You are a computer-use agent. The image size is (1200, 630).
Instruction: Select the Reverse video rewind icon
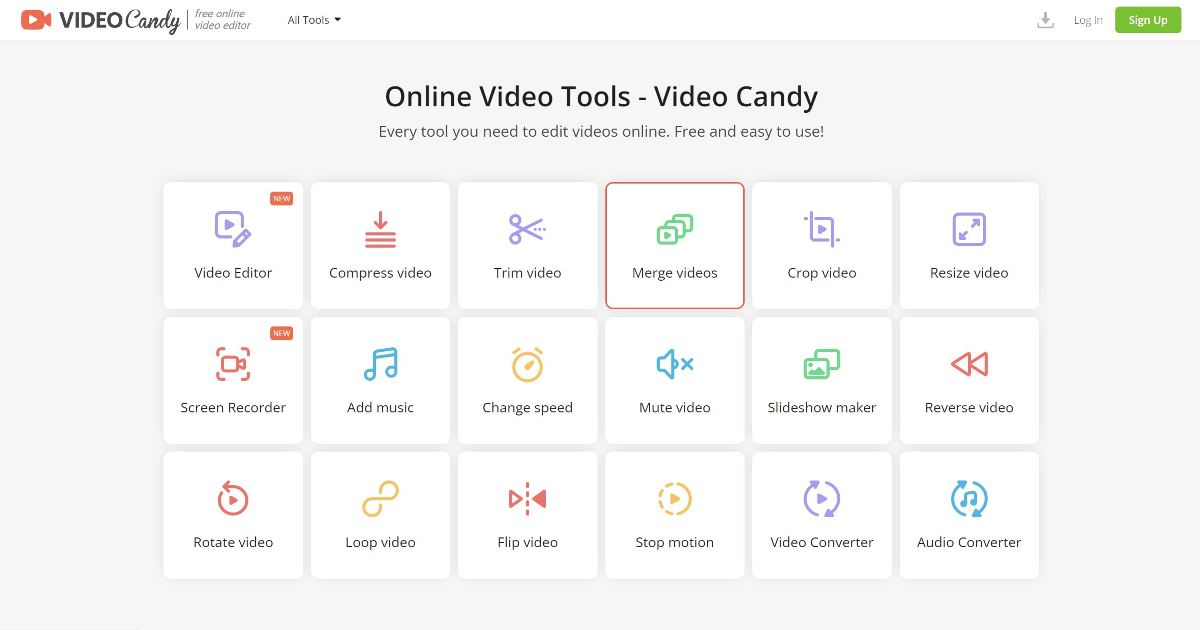click(968, 363)
